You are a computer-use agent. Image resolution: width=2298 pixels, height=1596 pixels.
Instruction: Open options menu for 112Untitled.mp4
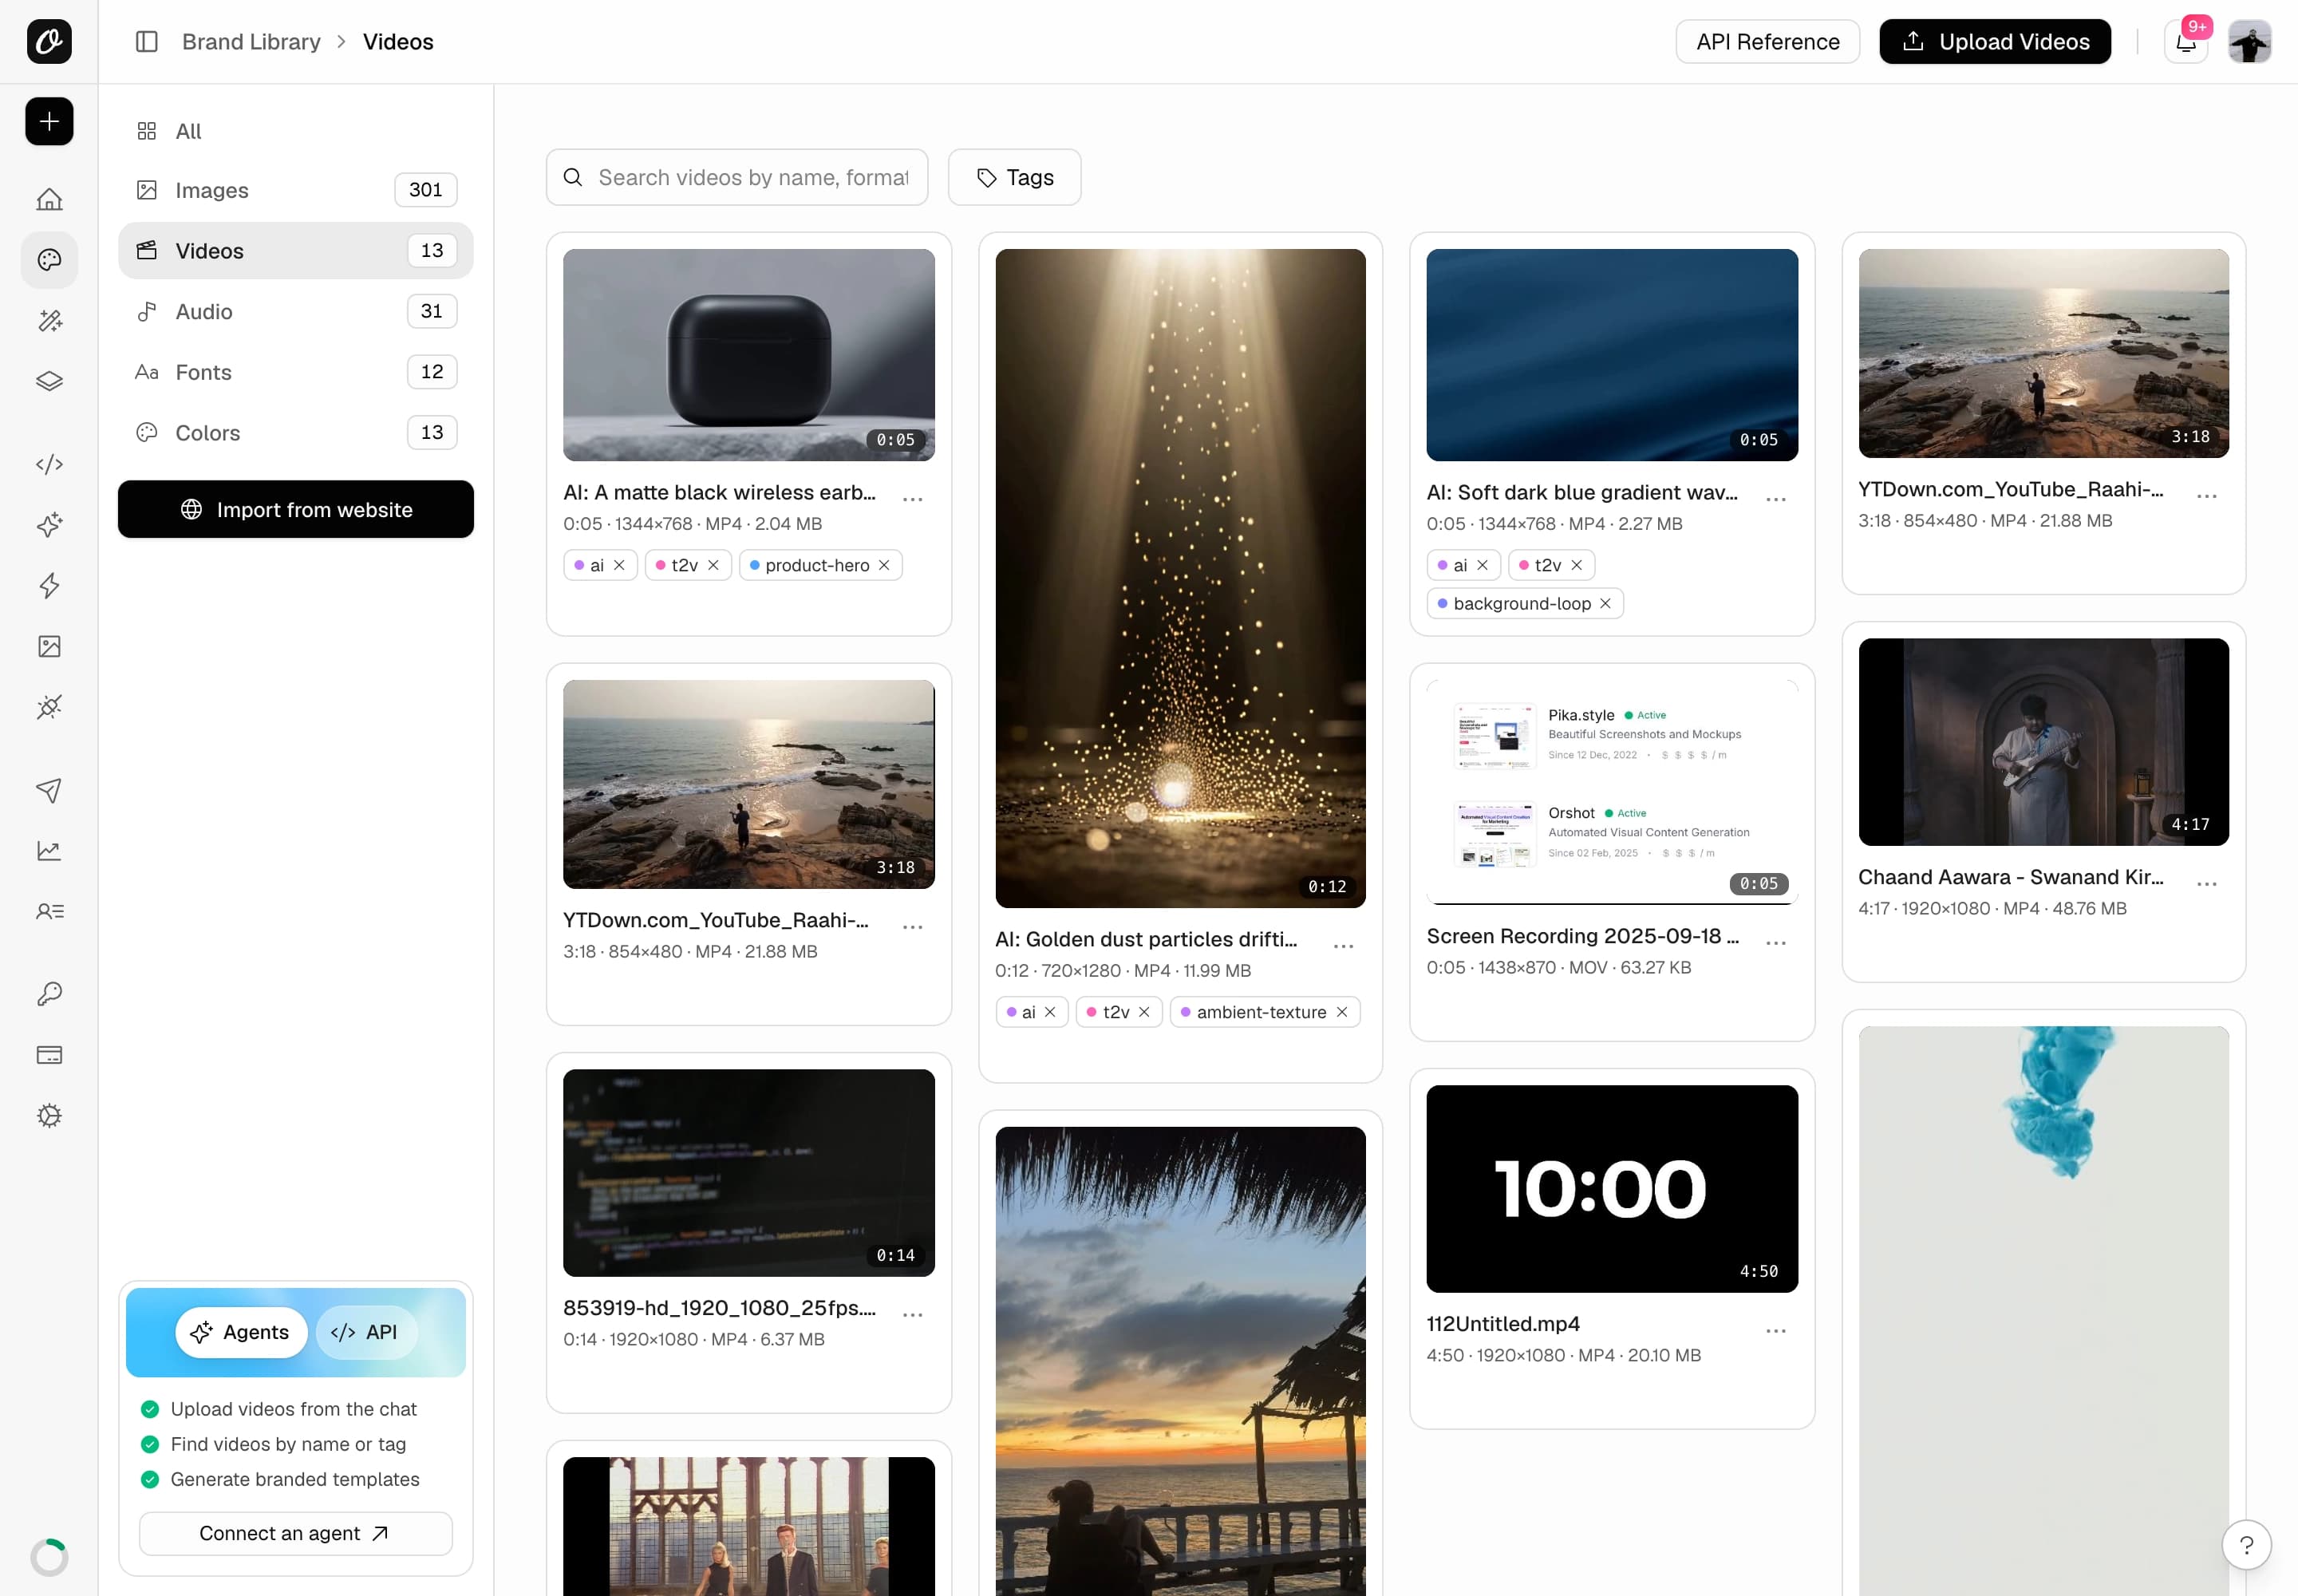click(1775, 1331)
